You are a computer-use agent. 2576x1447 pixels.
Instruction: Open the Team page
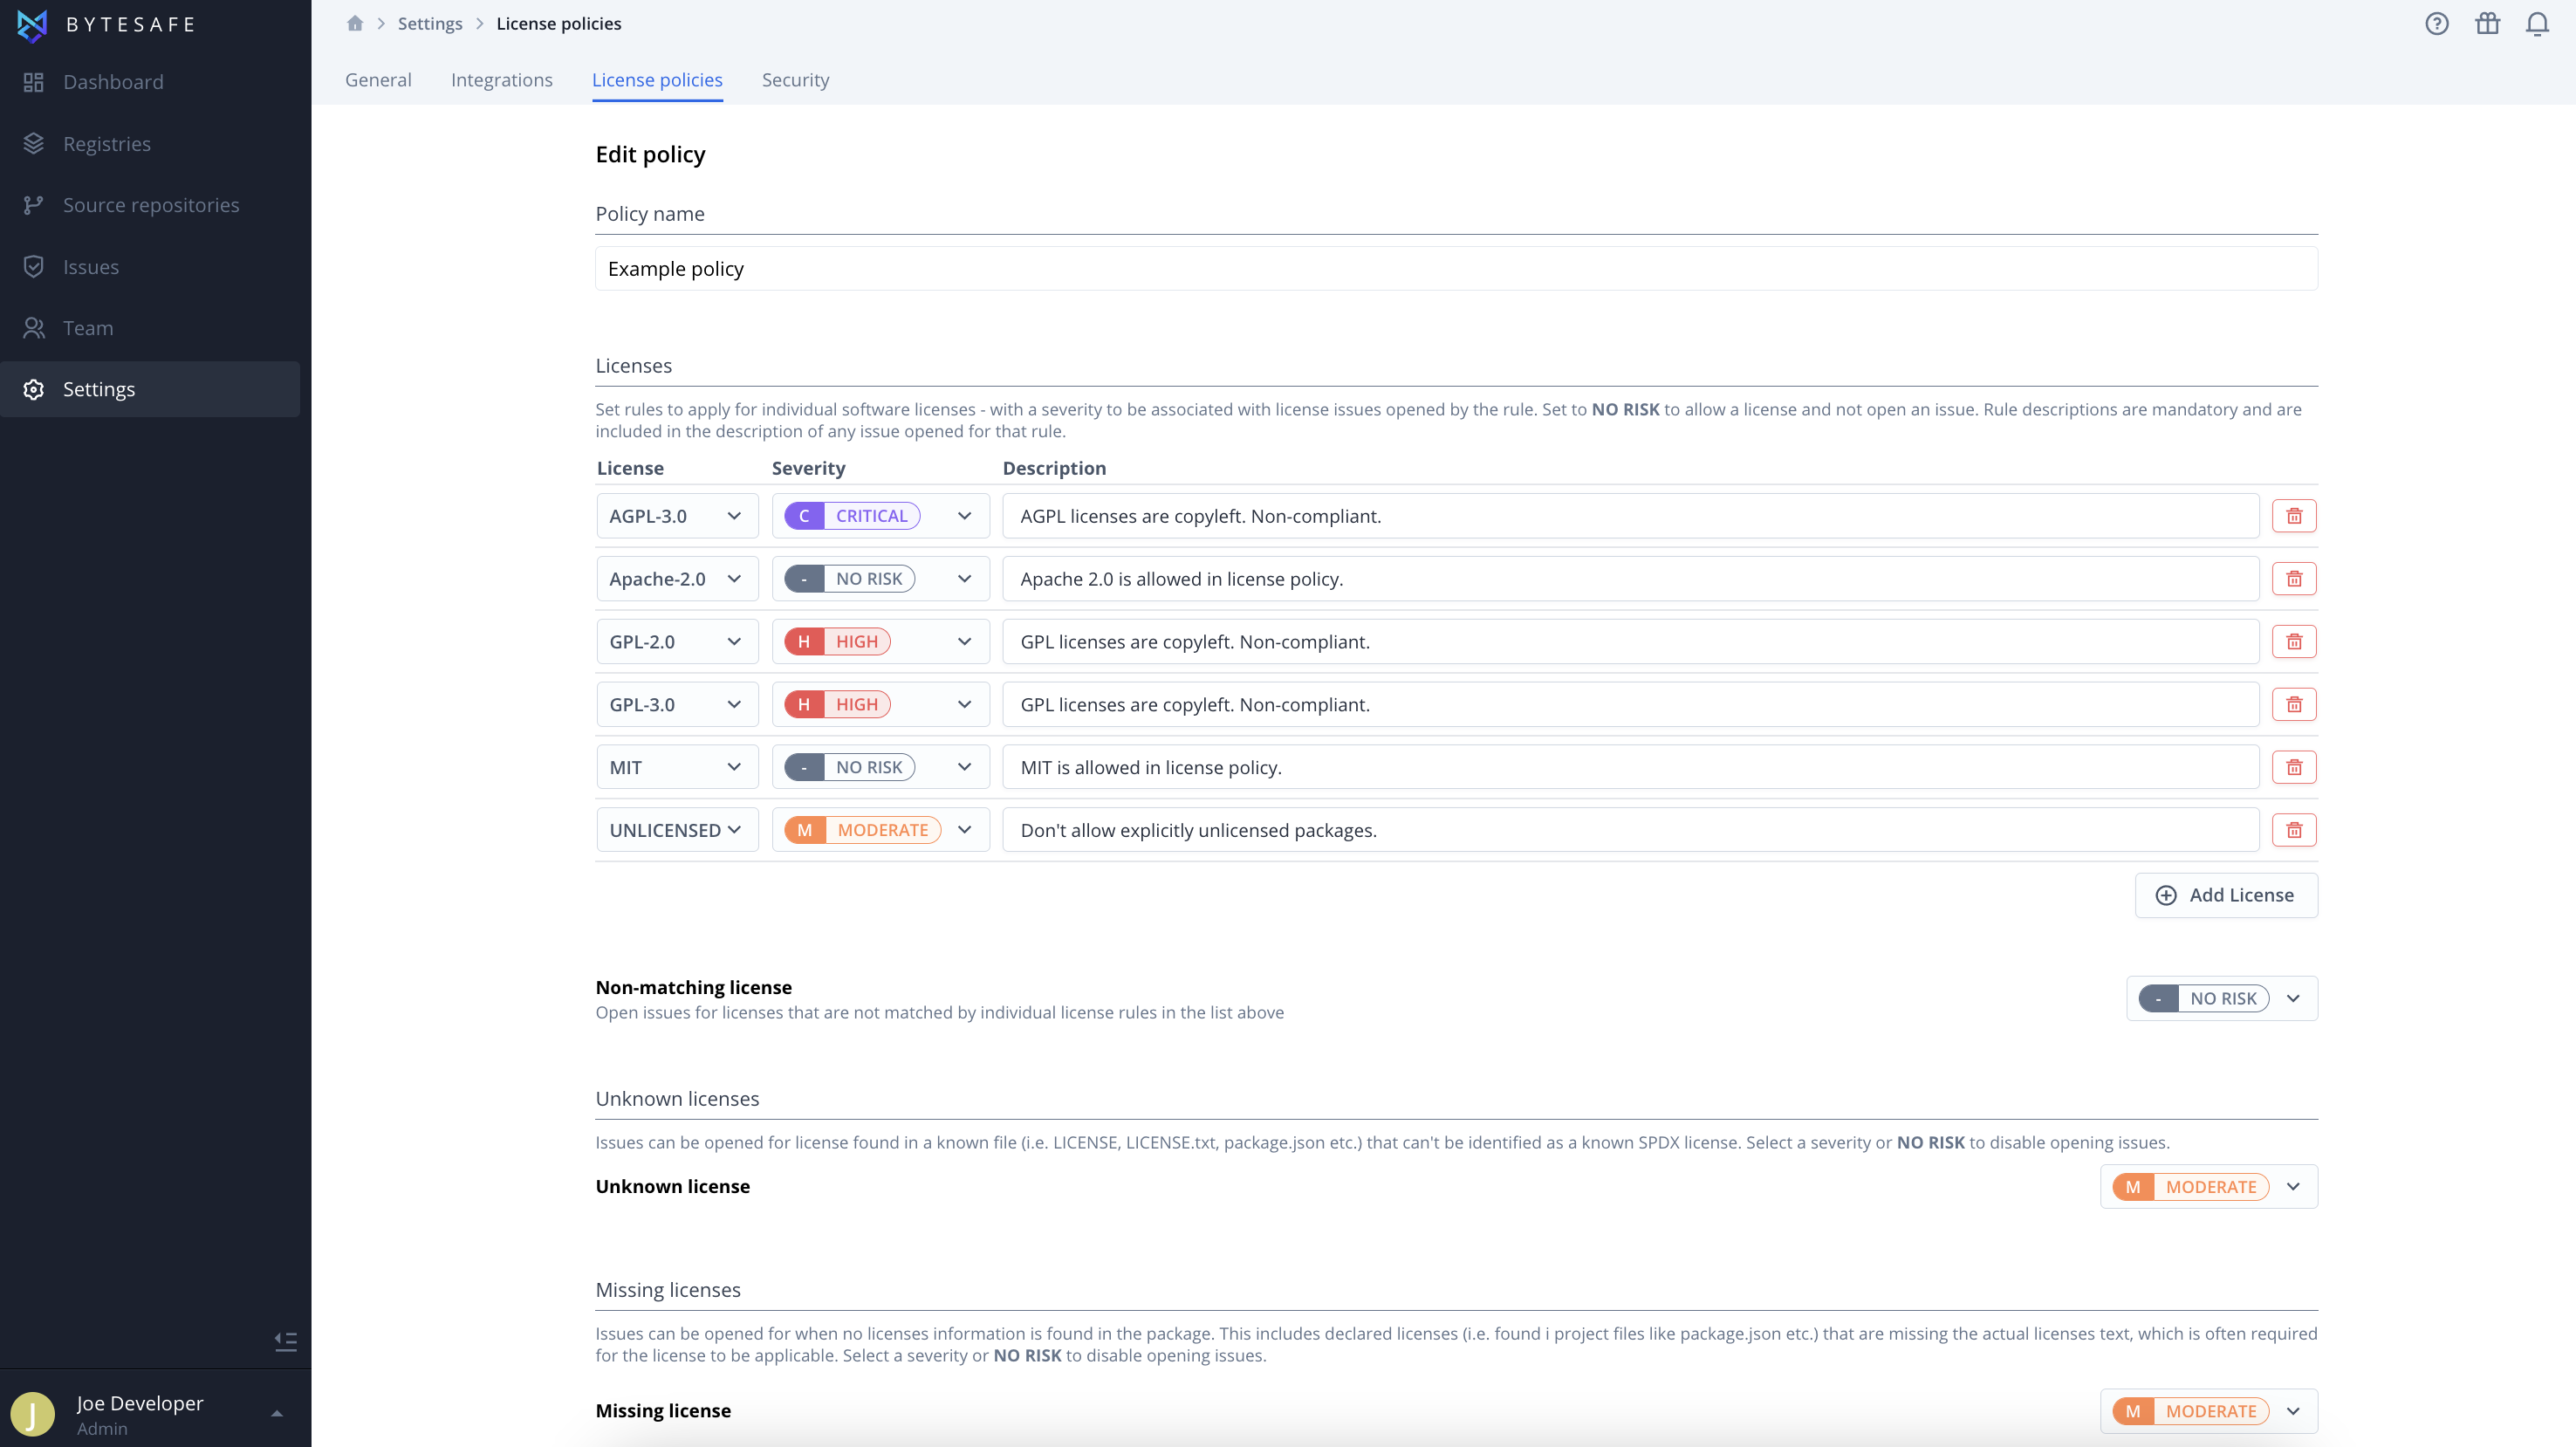tap(150, 328)
